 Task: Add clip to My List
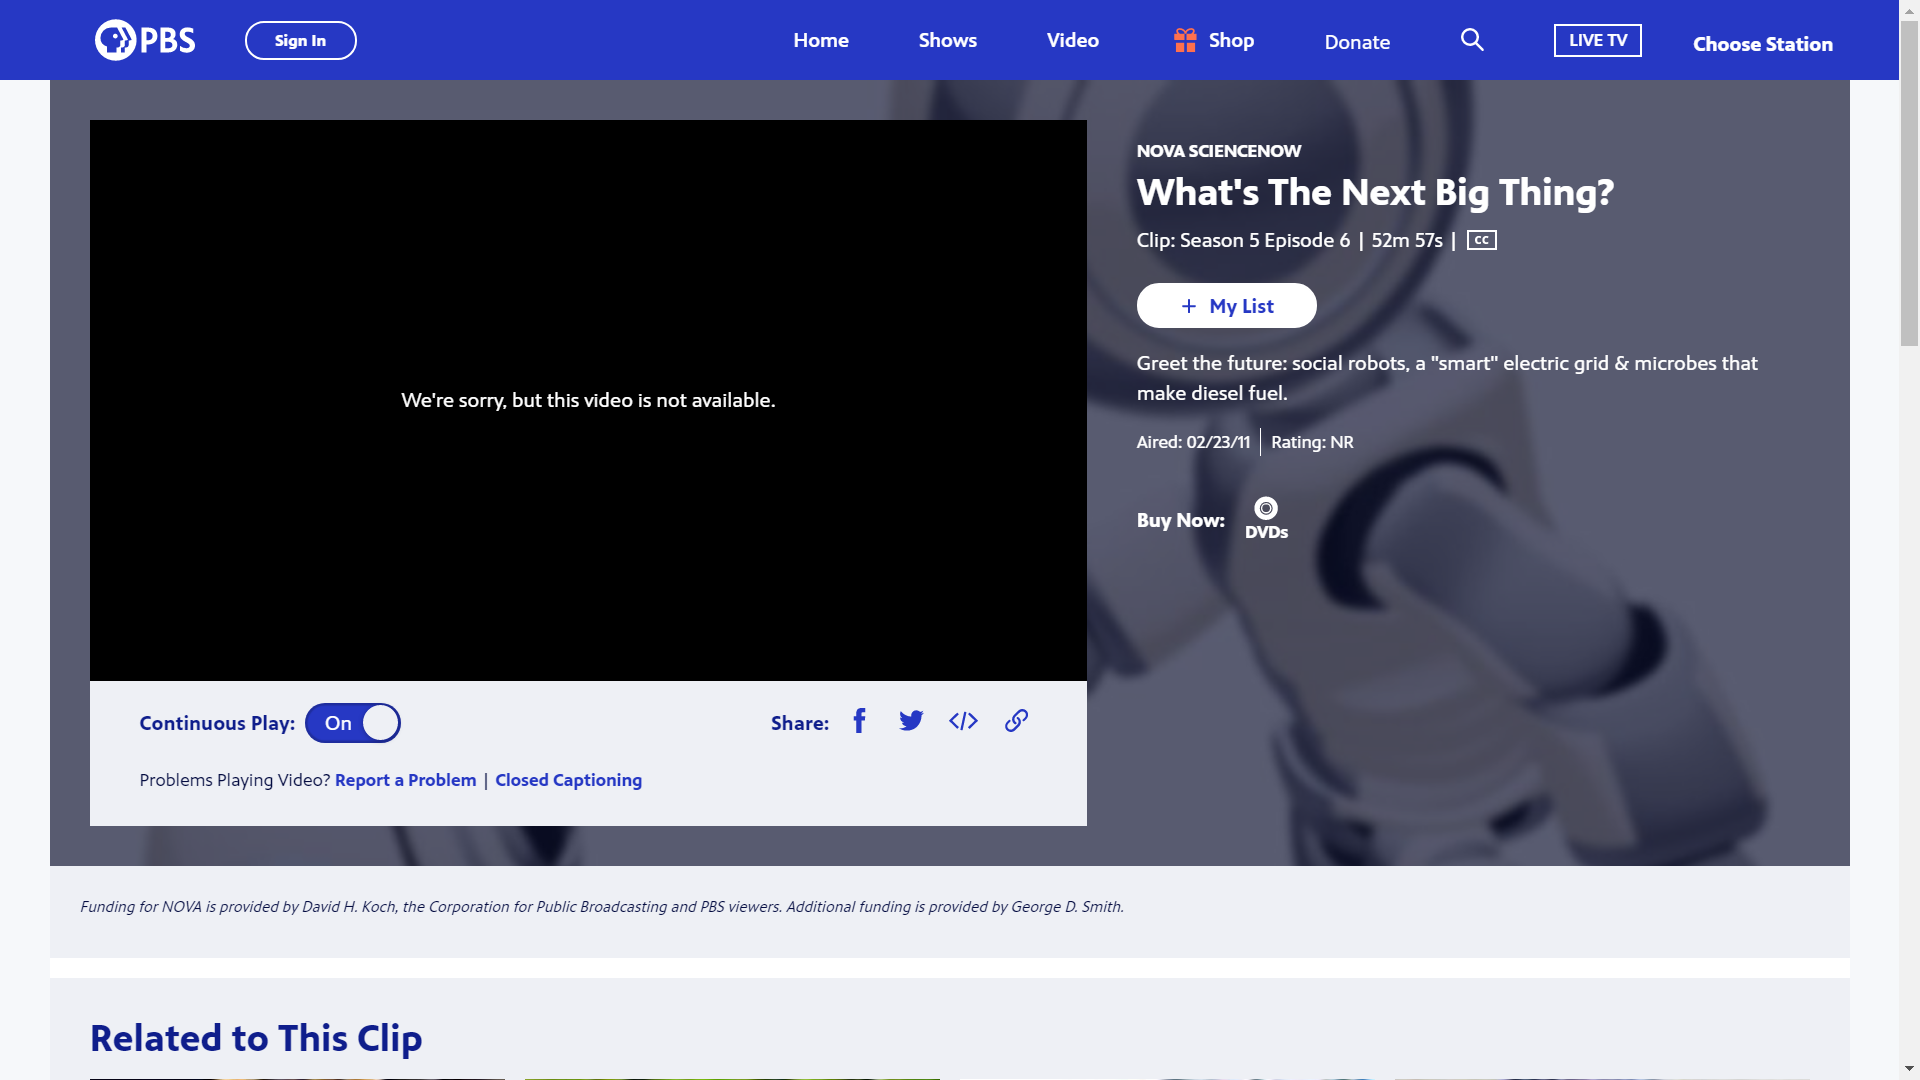(1227, 306)
